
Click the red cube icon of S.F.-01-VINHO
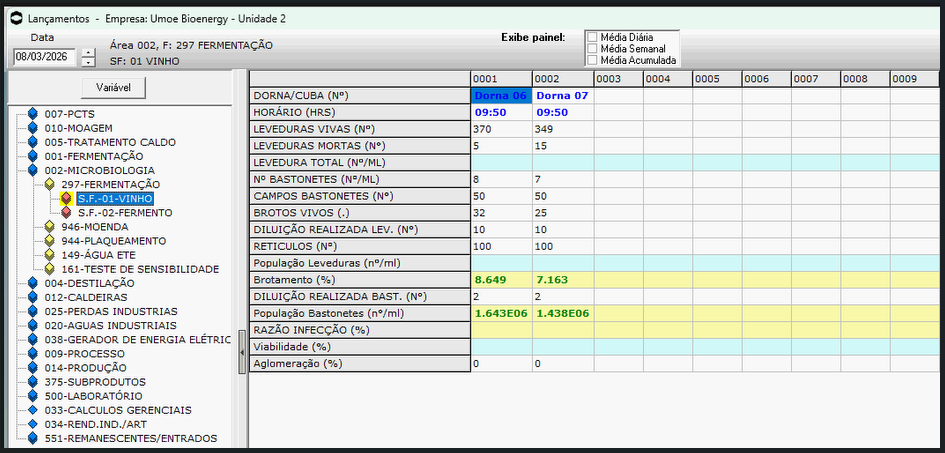tap(66, 199)
